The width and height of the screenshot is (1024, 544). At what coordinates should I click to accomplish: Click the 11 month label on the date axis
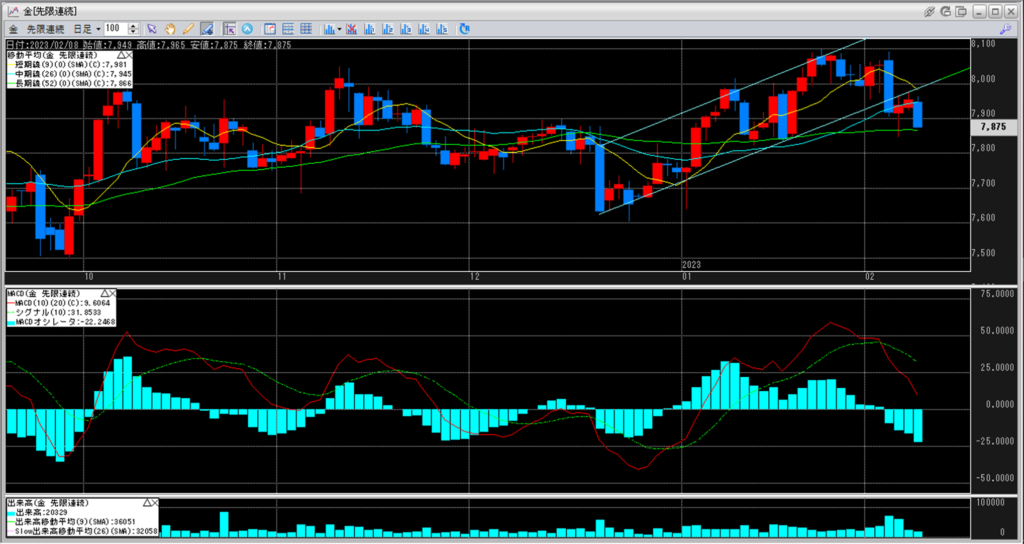coord(283,277)
